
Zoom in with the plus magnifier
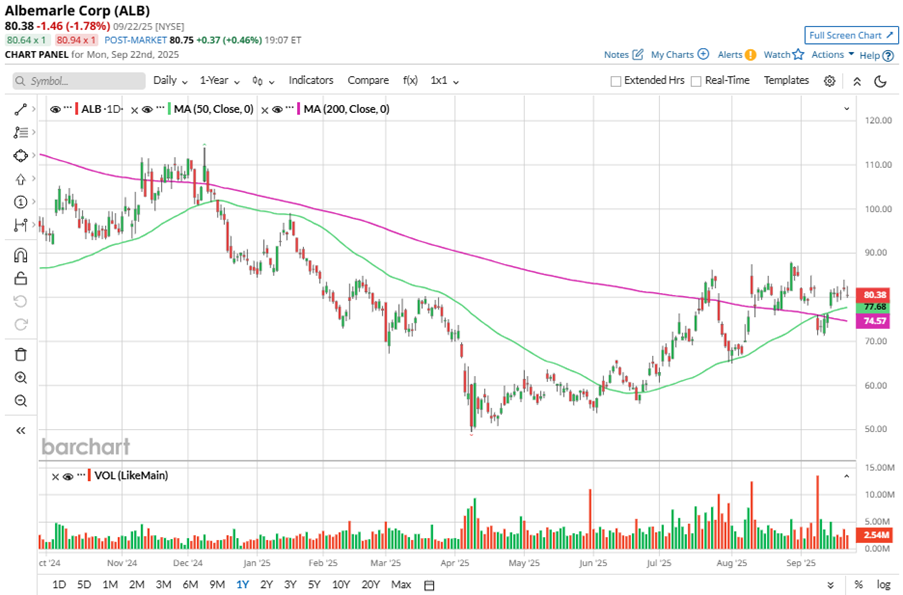[x=21, y=378]
